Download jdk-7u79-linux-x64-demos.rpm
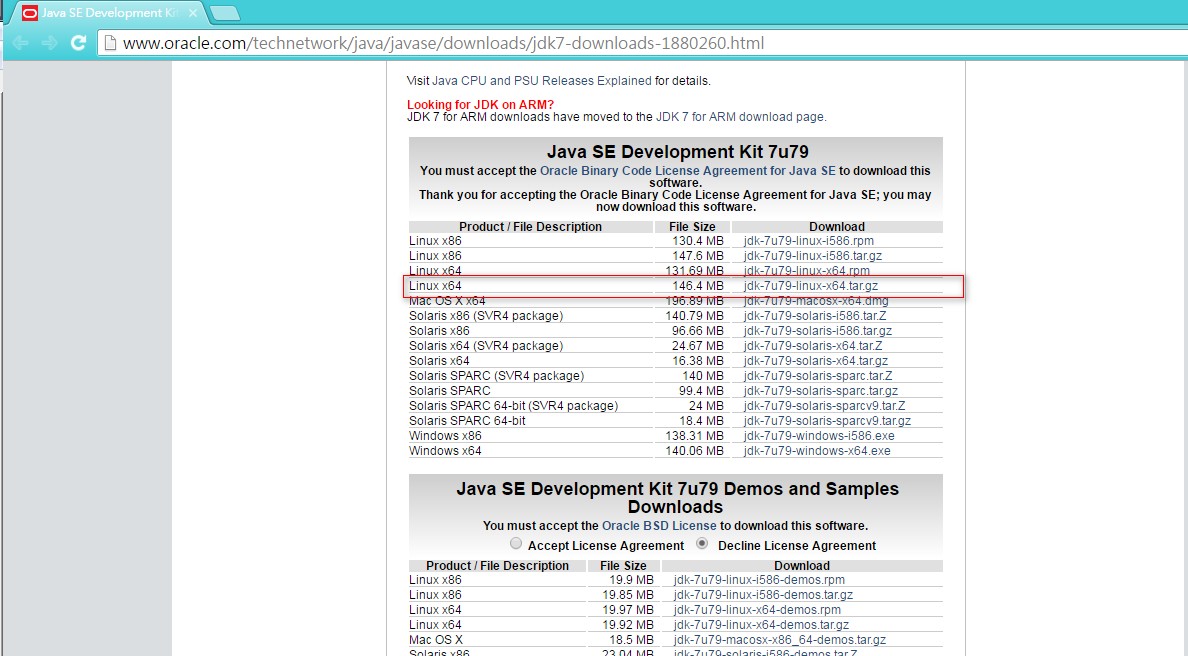This screenshot has width=1188, height=656. click(757, 610)
